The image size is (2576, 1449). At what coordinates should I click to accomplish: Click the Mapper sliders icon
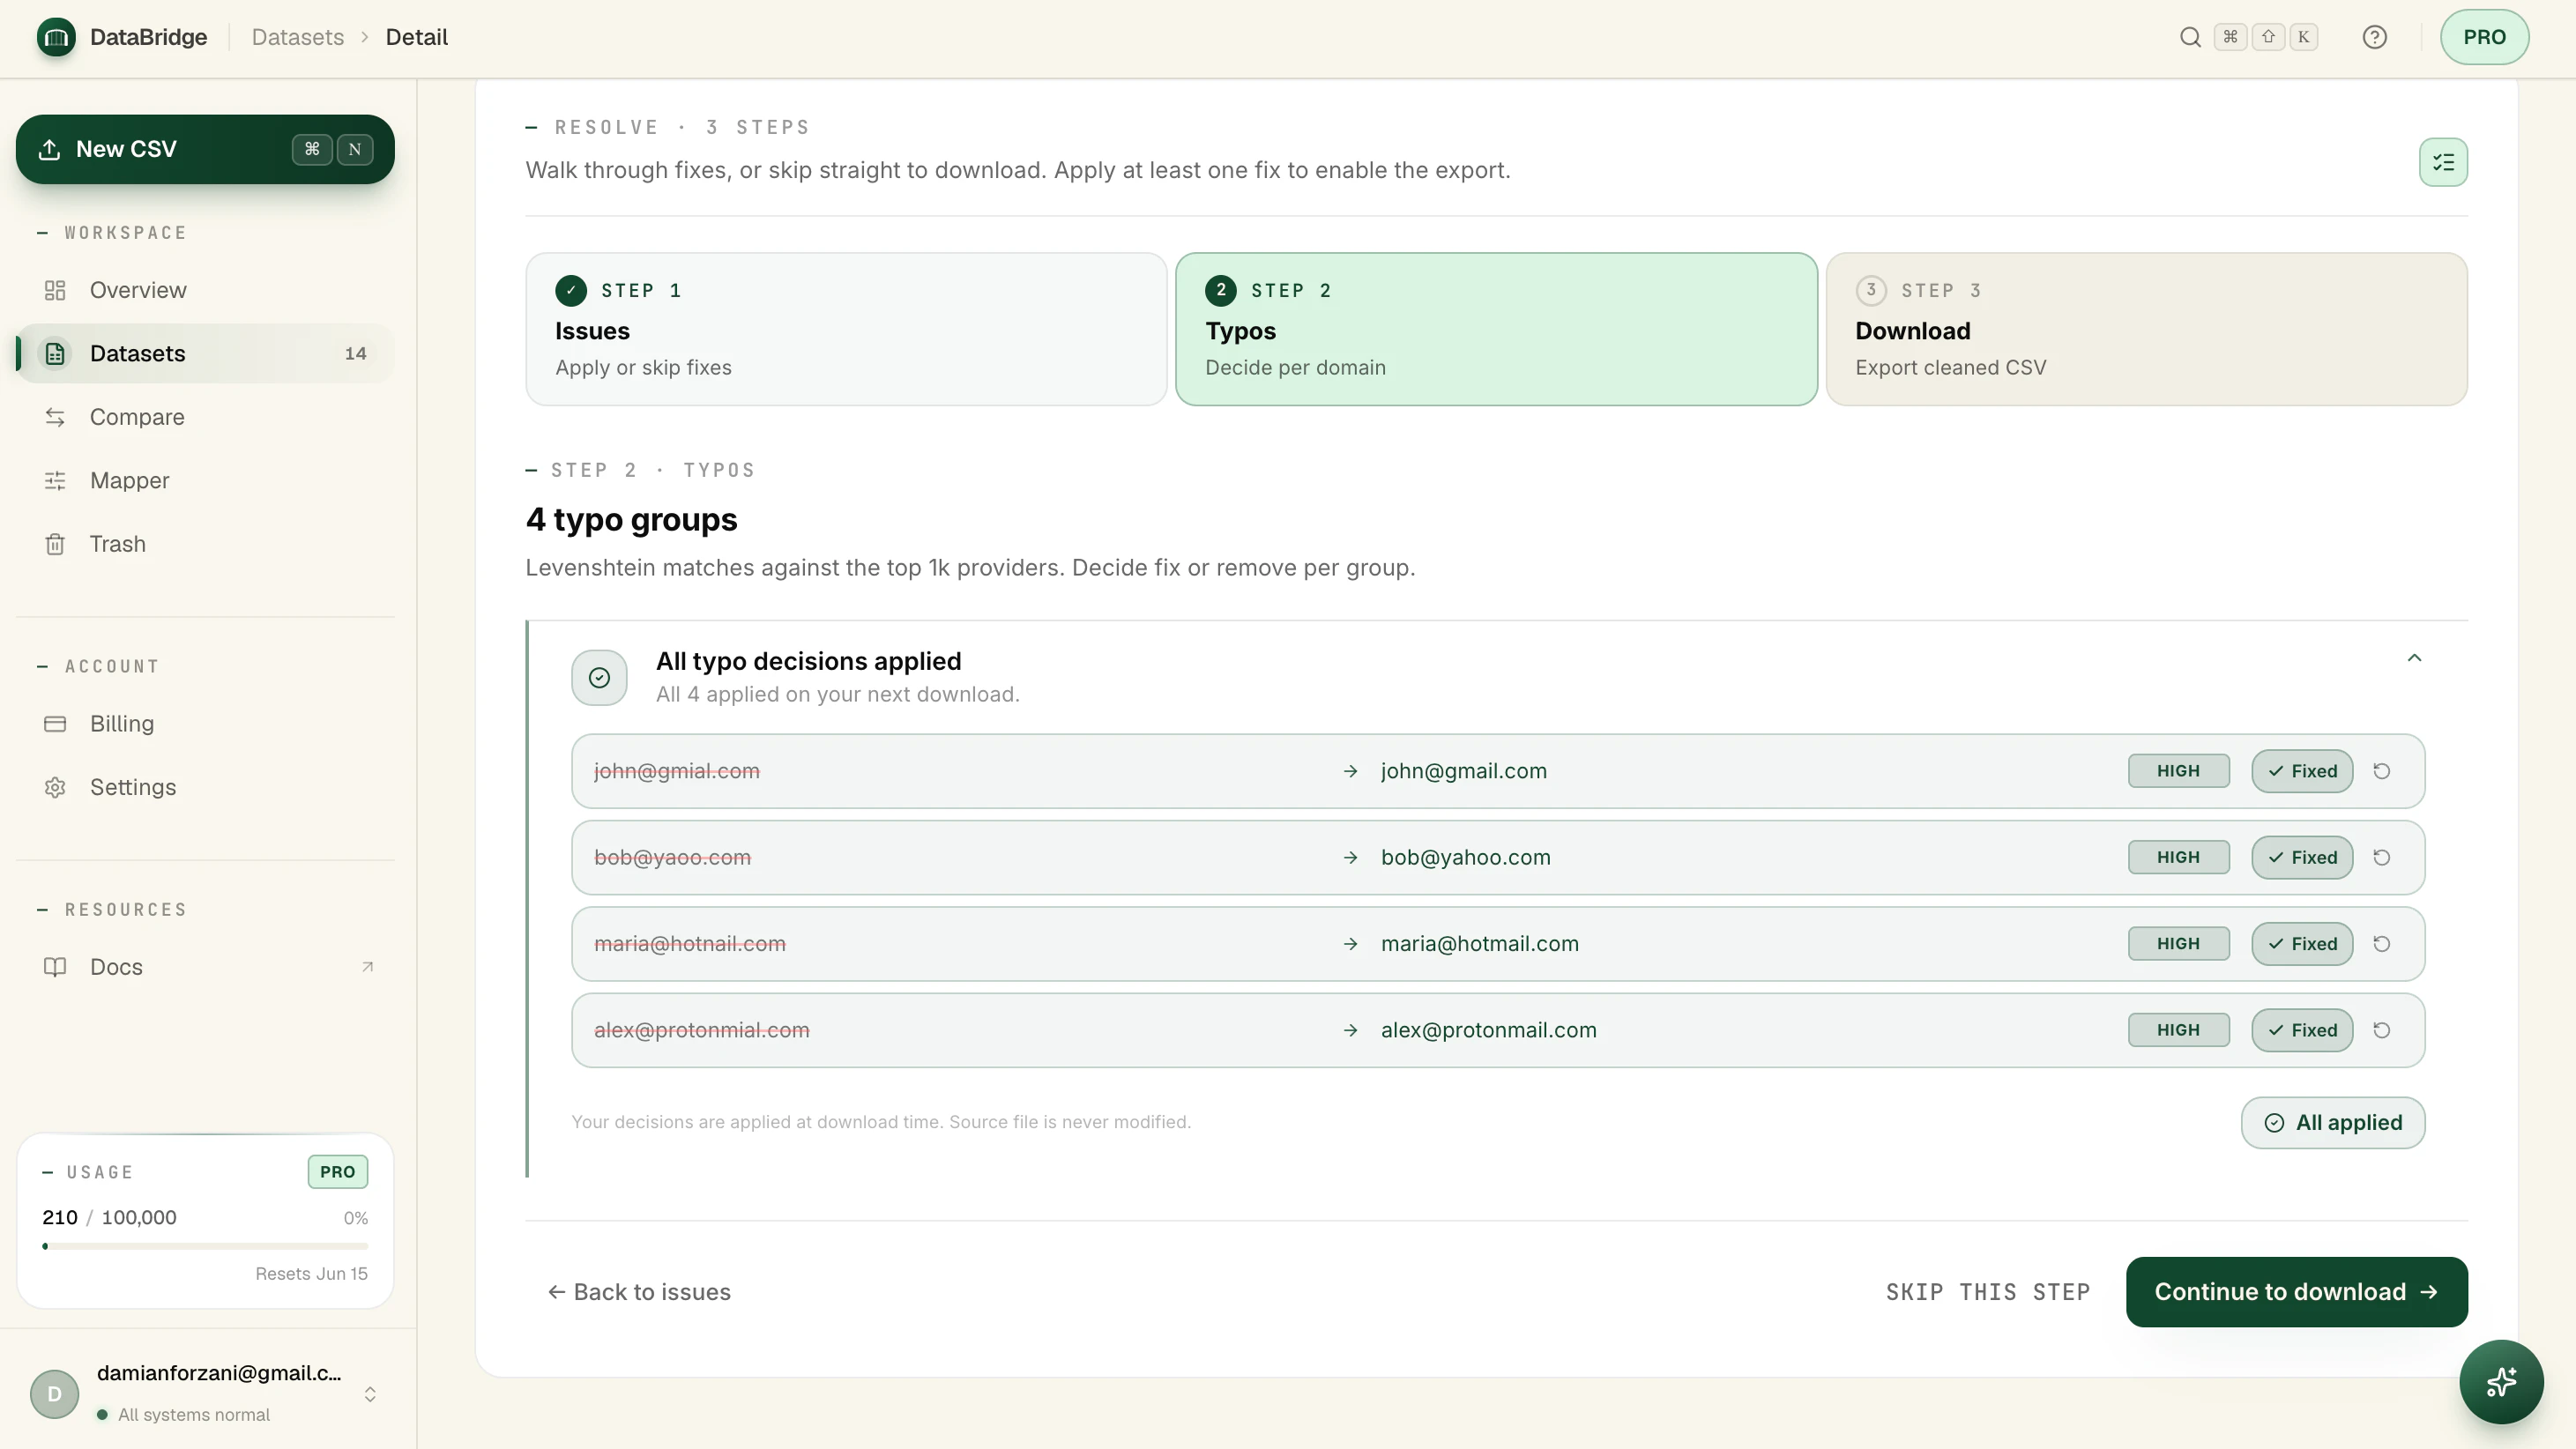point(55,481)
